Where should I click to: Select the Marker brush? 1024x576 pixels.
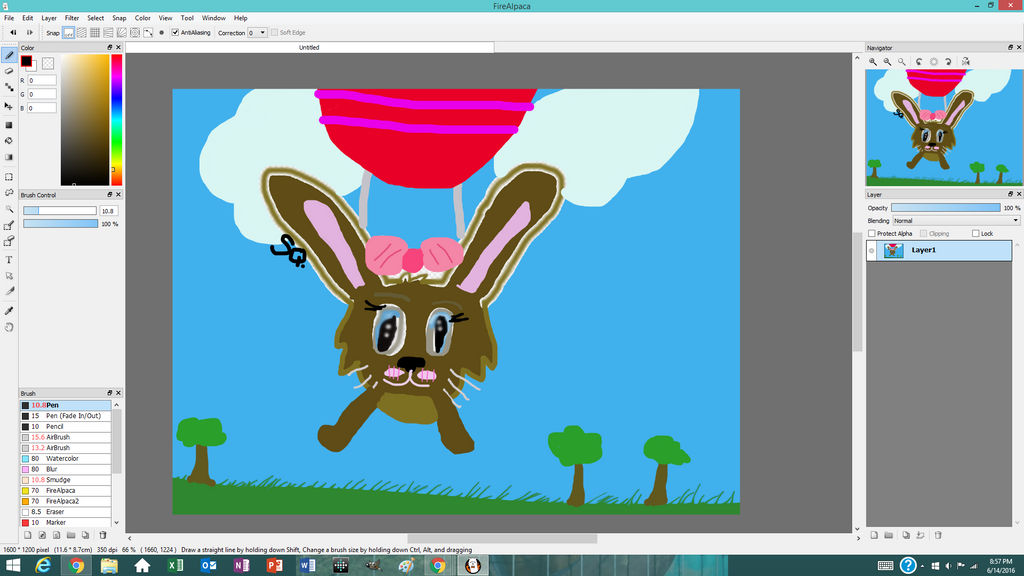(65, 522)
